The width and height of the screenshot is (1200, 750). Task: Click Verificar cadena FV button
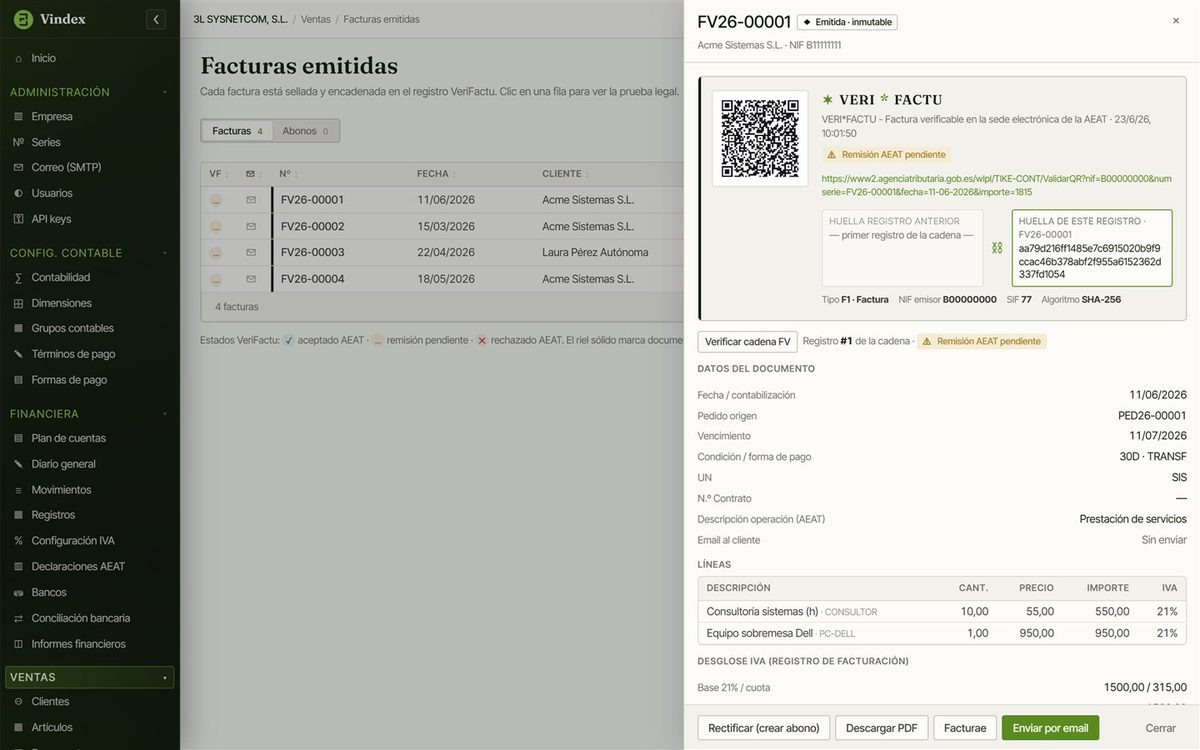coord(748,342)
